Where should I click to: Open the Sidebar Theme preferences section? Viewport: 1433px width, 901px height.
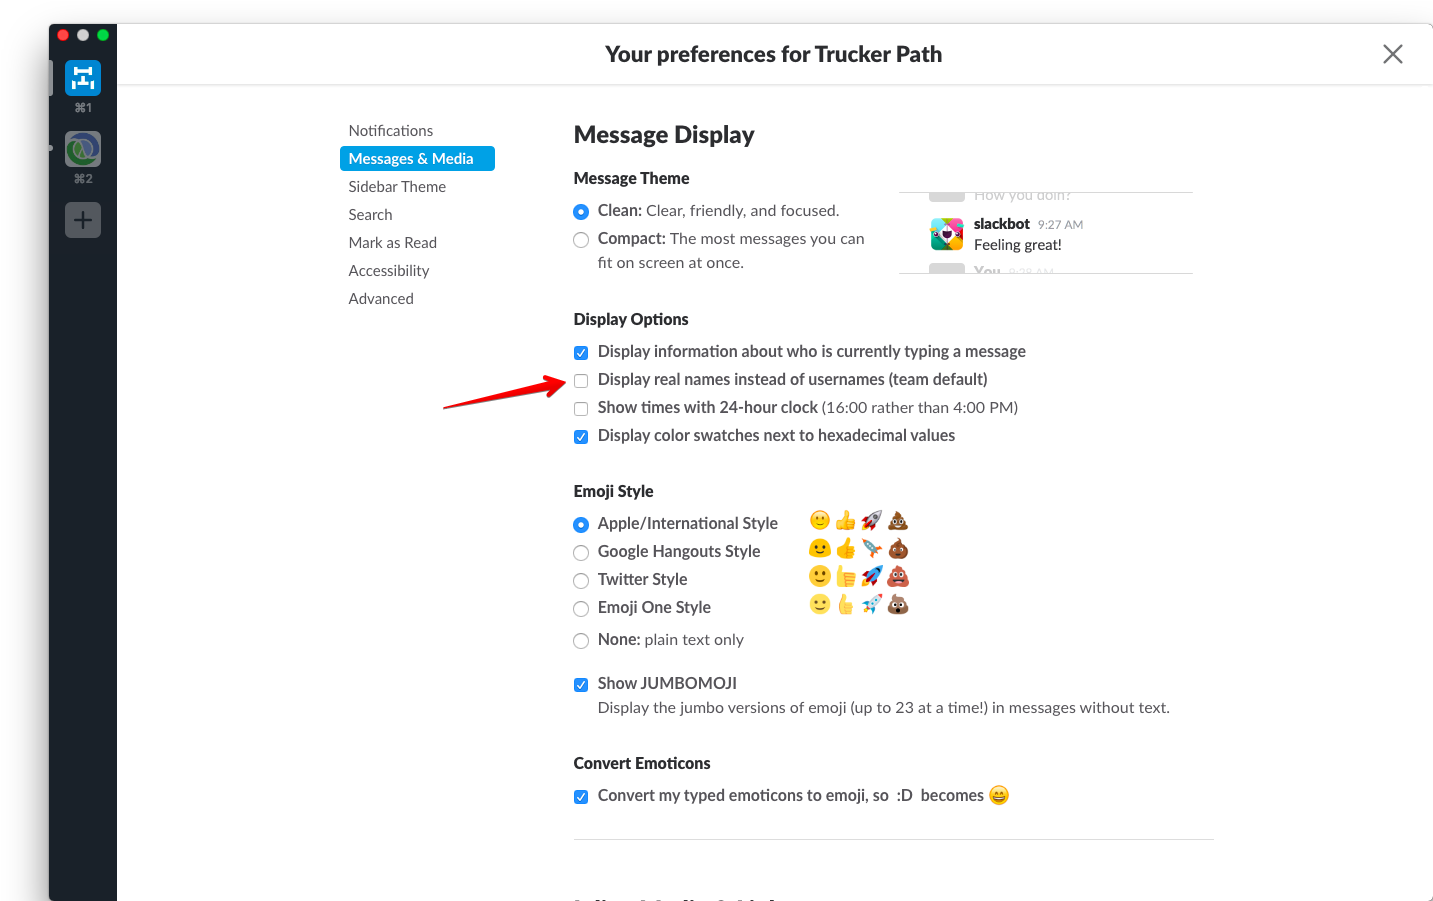pyautogui.click(x=397, y=186)
